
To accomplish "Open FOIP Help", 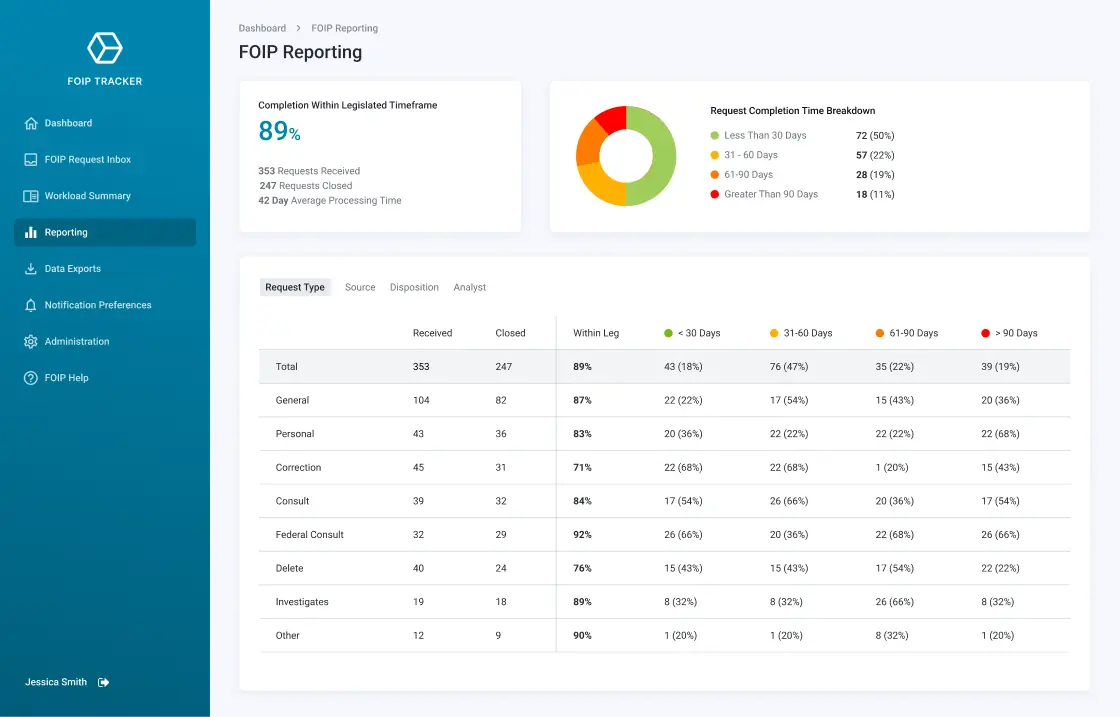I will tap(66, 377).
